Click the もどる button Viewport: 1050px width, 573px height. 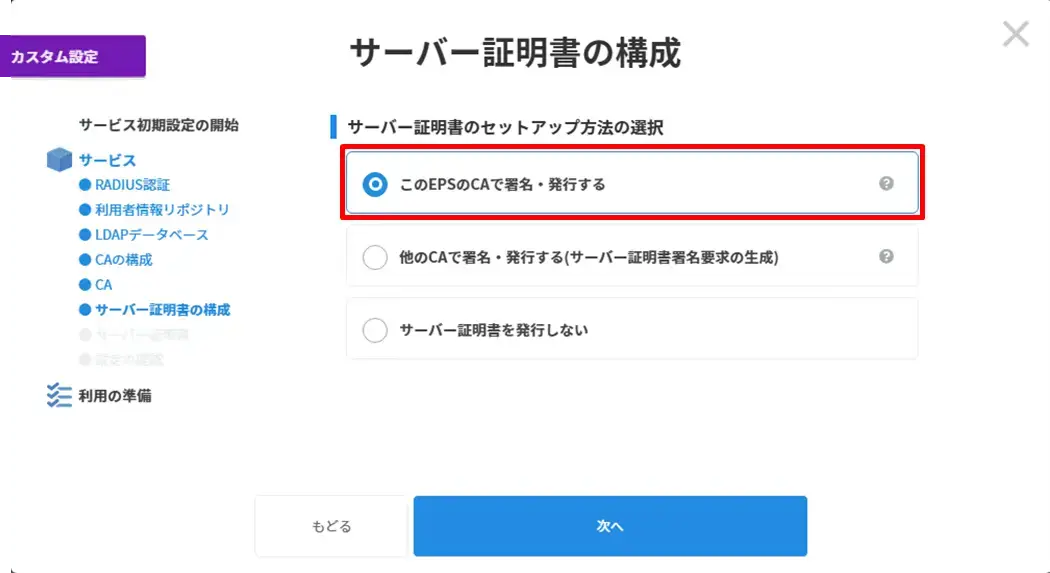(x=331, y=526)
